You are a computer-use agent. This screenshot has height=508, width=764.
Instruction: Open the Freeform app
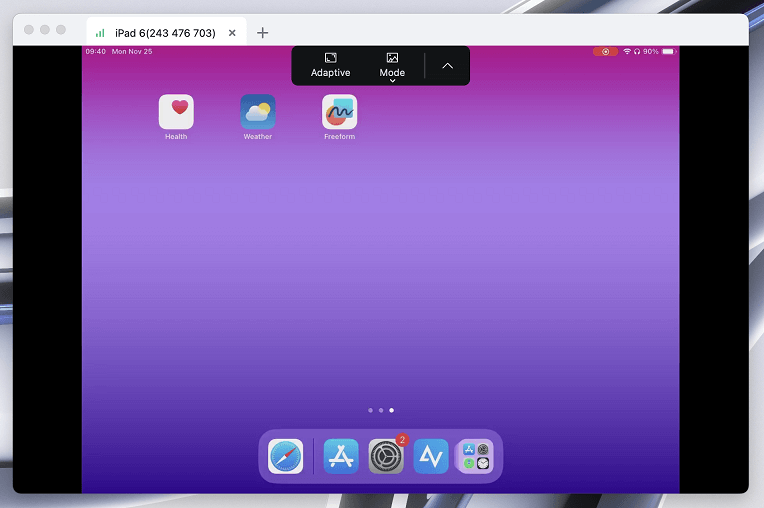pyautogui.click(x=340, y=112)
